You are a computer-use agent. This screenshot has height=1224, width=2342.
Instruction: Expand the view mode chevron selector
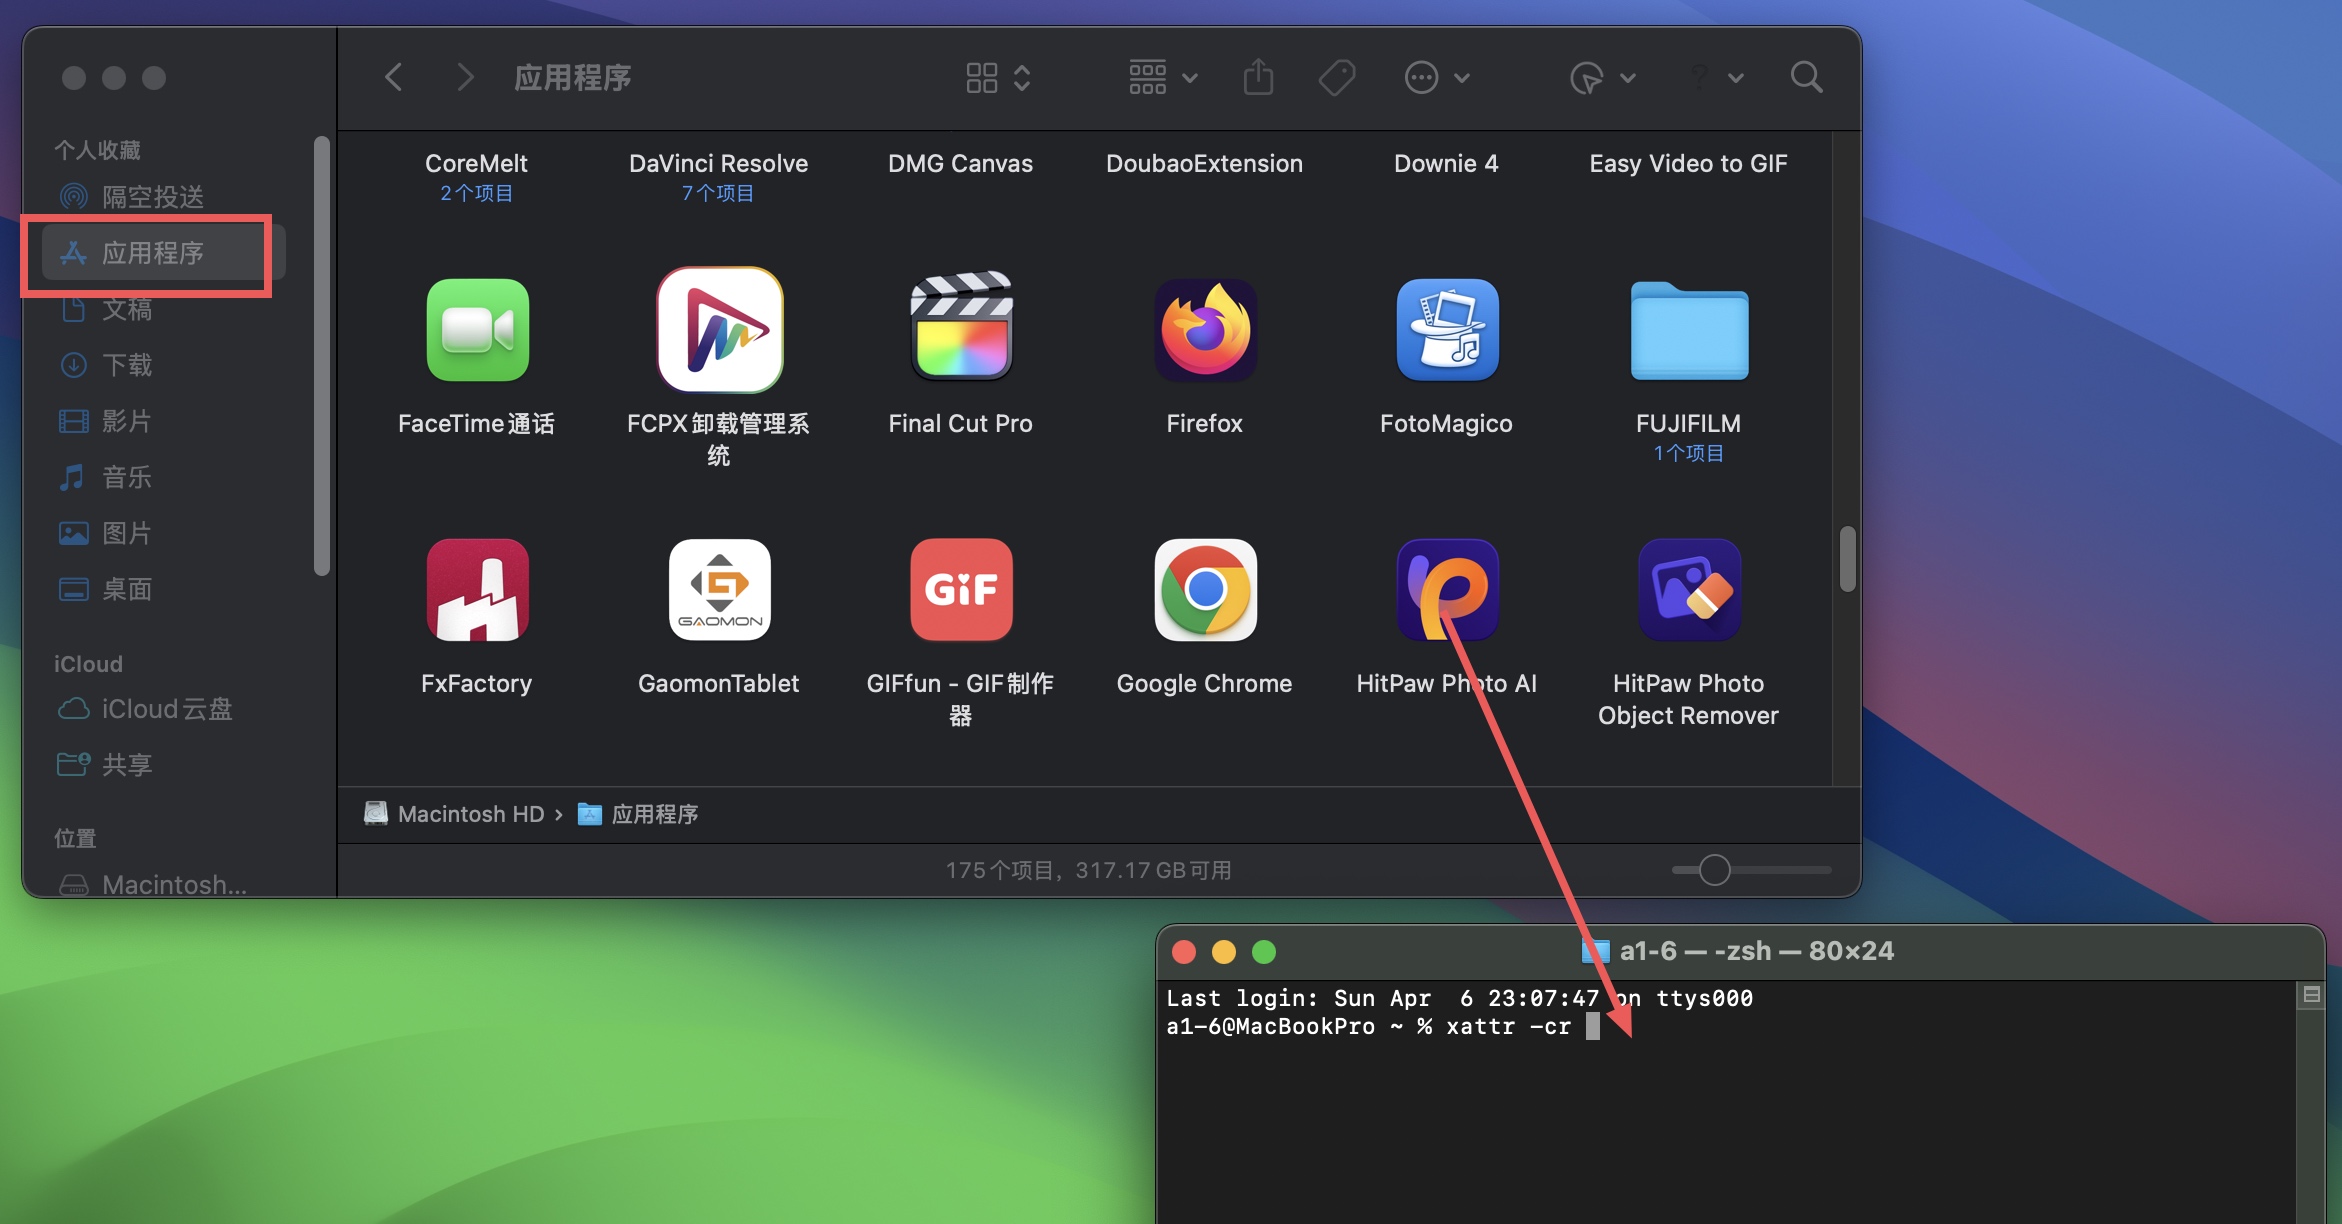1022,77
